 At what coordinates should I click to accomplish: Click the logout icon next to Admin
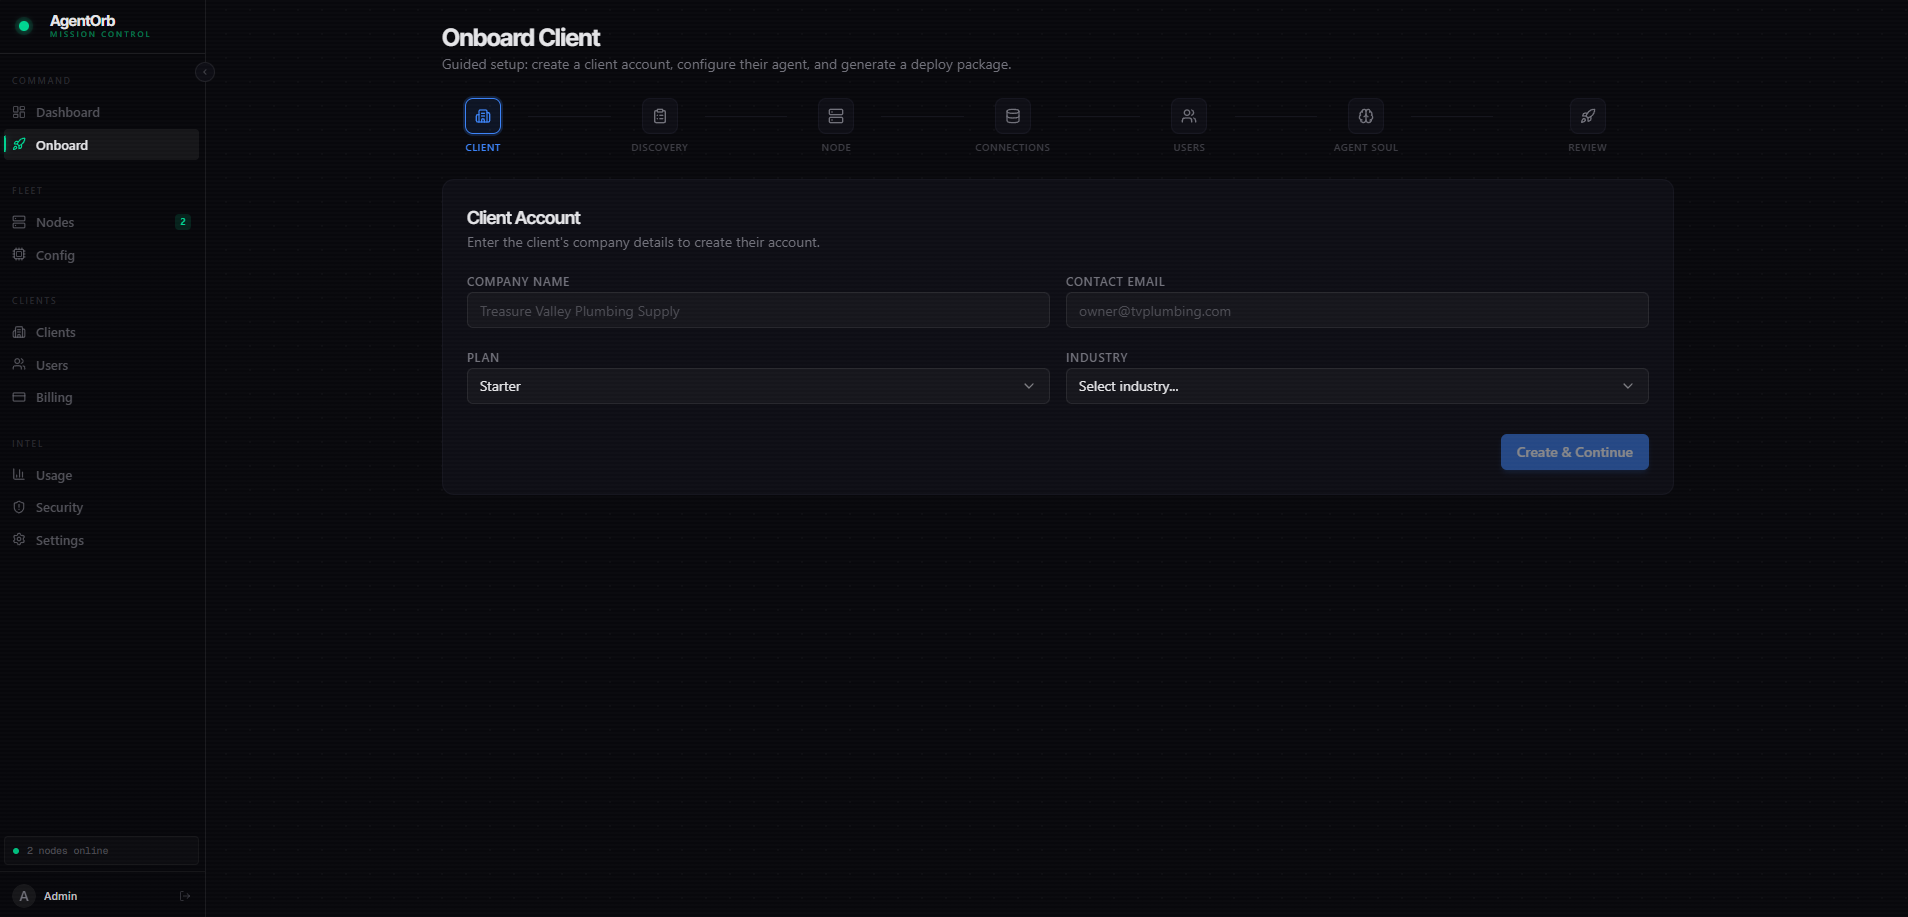click(x=185, y=896)
